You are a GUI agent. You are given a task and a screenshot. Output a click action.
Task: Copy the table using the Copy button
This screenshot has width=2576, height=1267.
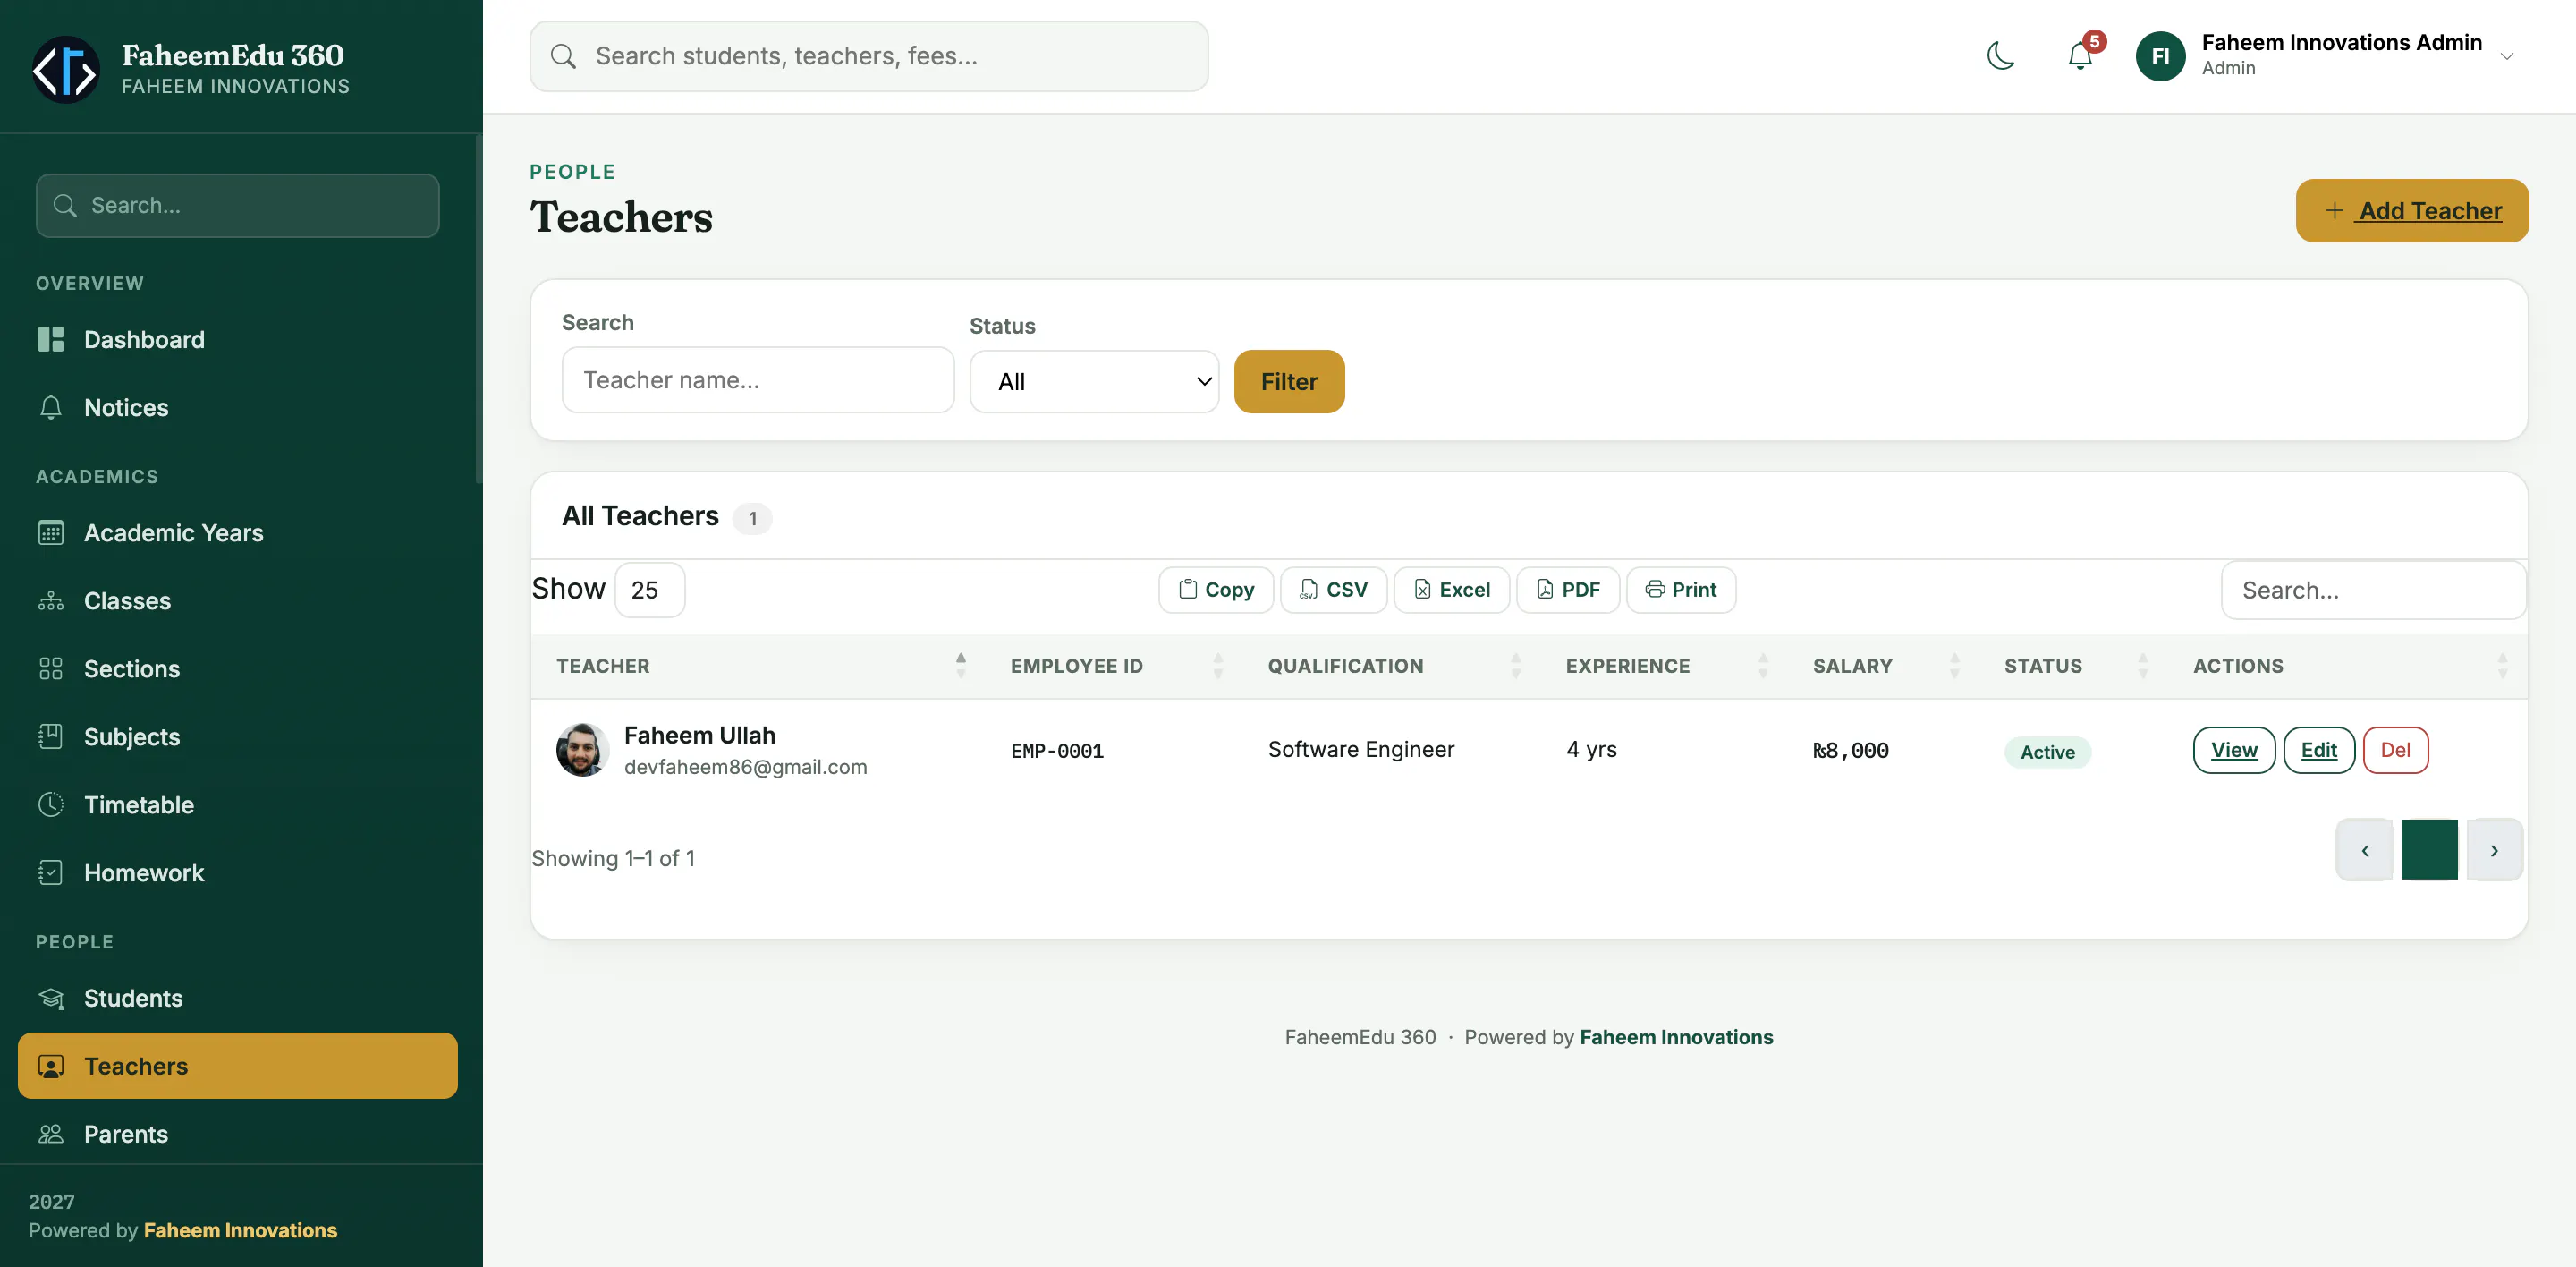pyautogui.click(x=1215, y=590)
